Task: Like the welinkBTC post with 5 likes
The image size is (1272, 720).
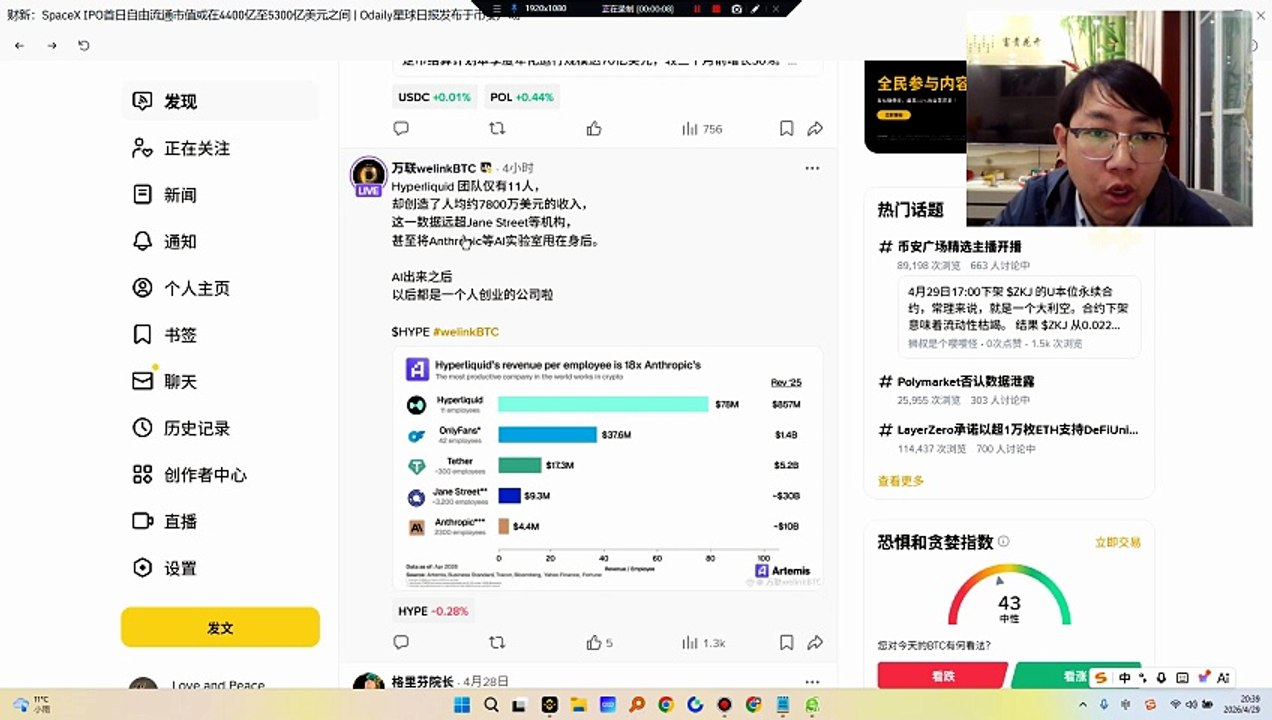Action: click(x=594, y=642)
